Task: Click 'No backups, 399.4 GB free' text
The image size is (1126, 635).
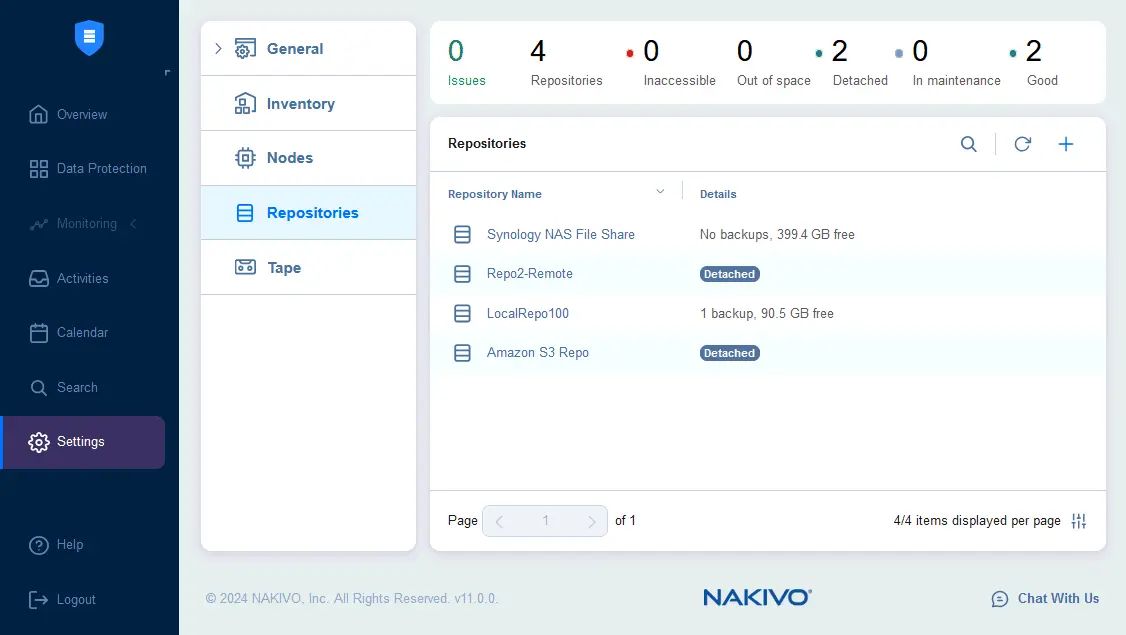Action: [x=777, y=234]
